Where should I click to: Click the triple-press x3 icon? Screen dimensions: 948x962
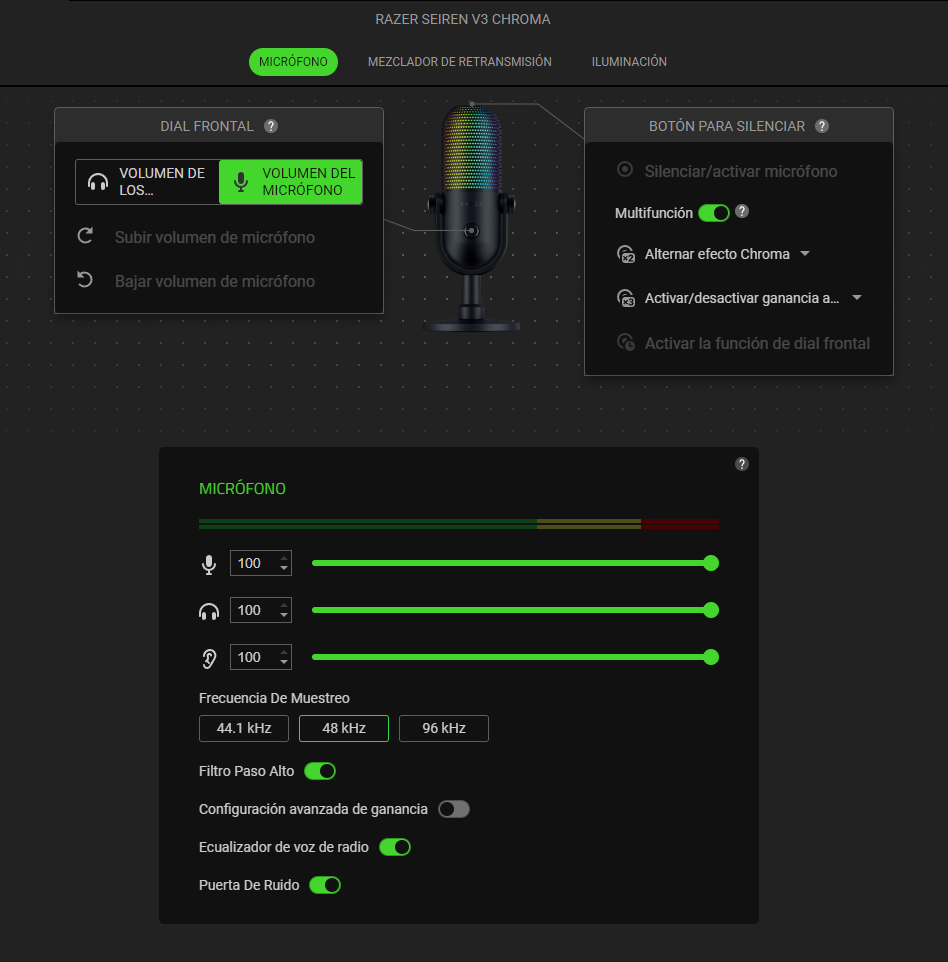(x=625, y=298)
